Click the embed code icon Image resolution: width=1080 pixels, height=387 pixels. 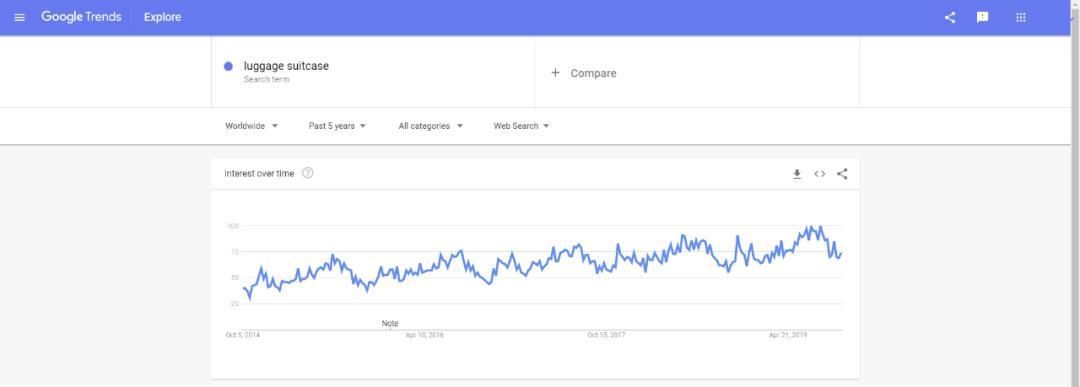[x=820, y=174]
